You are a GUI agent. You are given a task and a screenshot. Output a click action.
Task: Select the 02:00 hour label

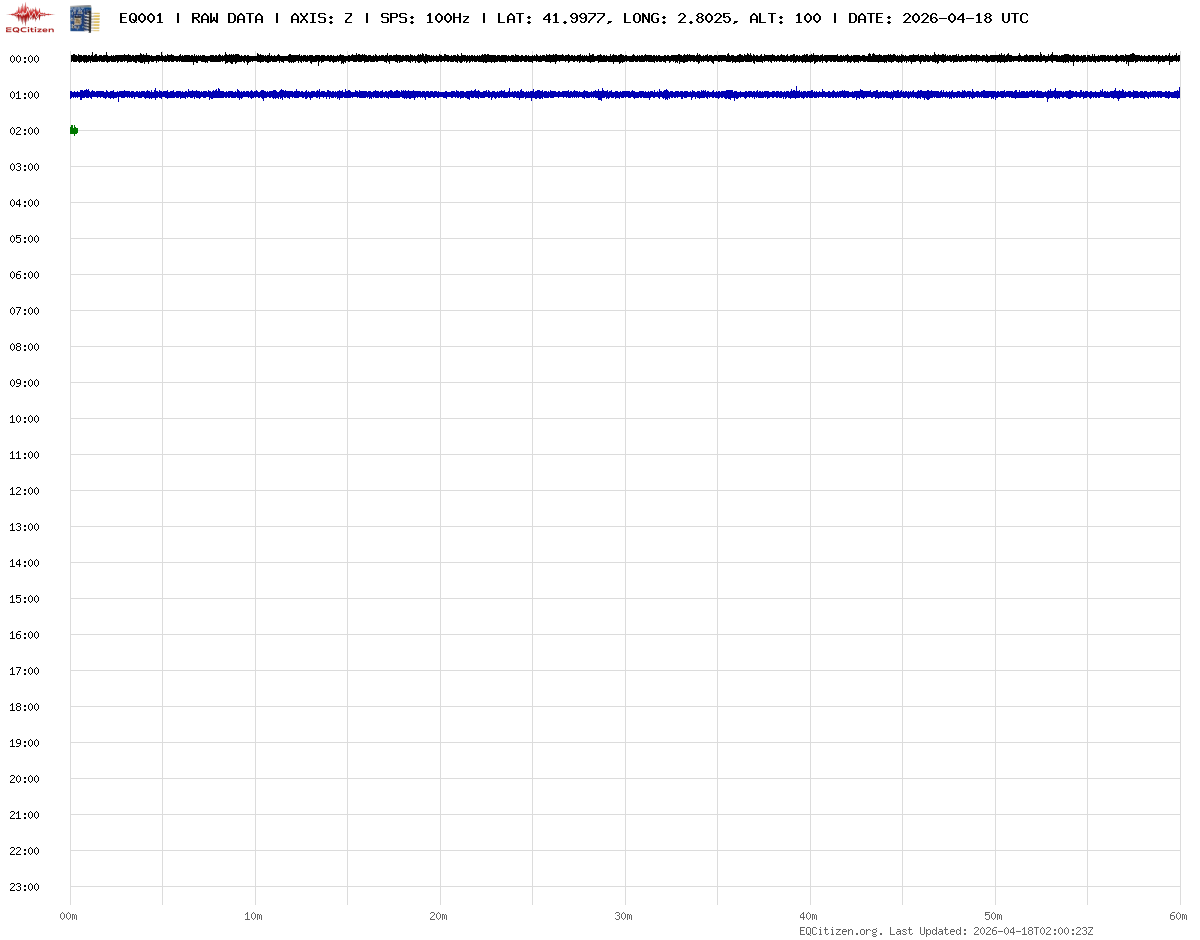point(24,131)
